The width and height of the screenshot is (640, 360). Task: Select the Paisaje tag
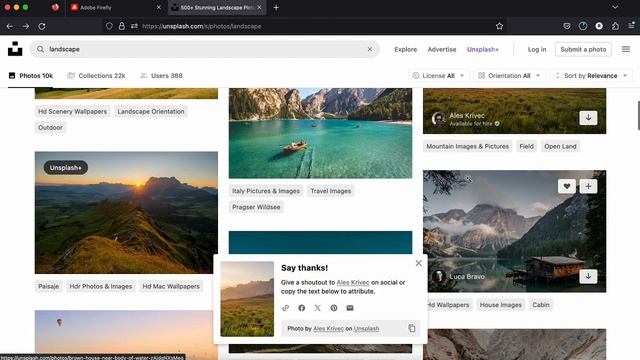pos(48,286)
